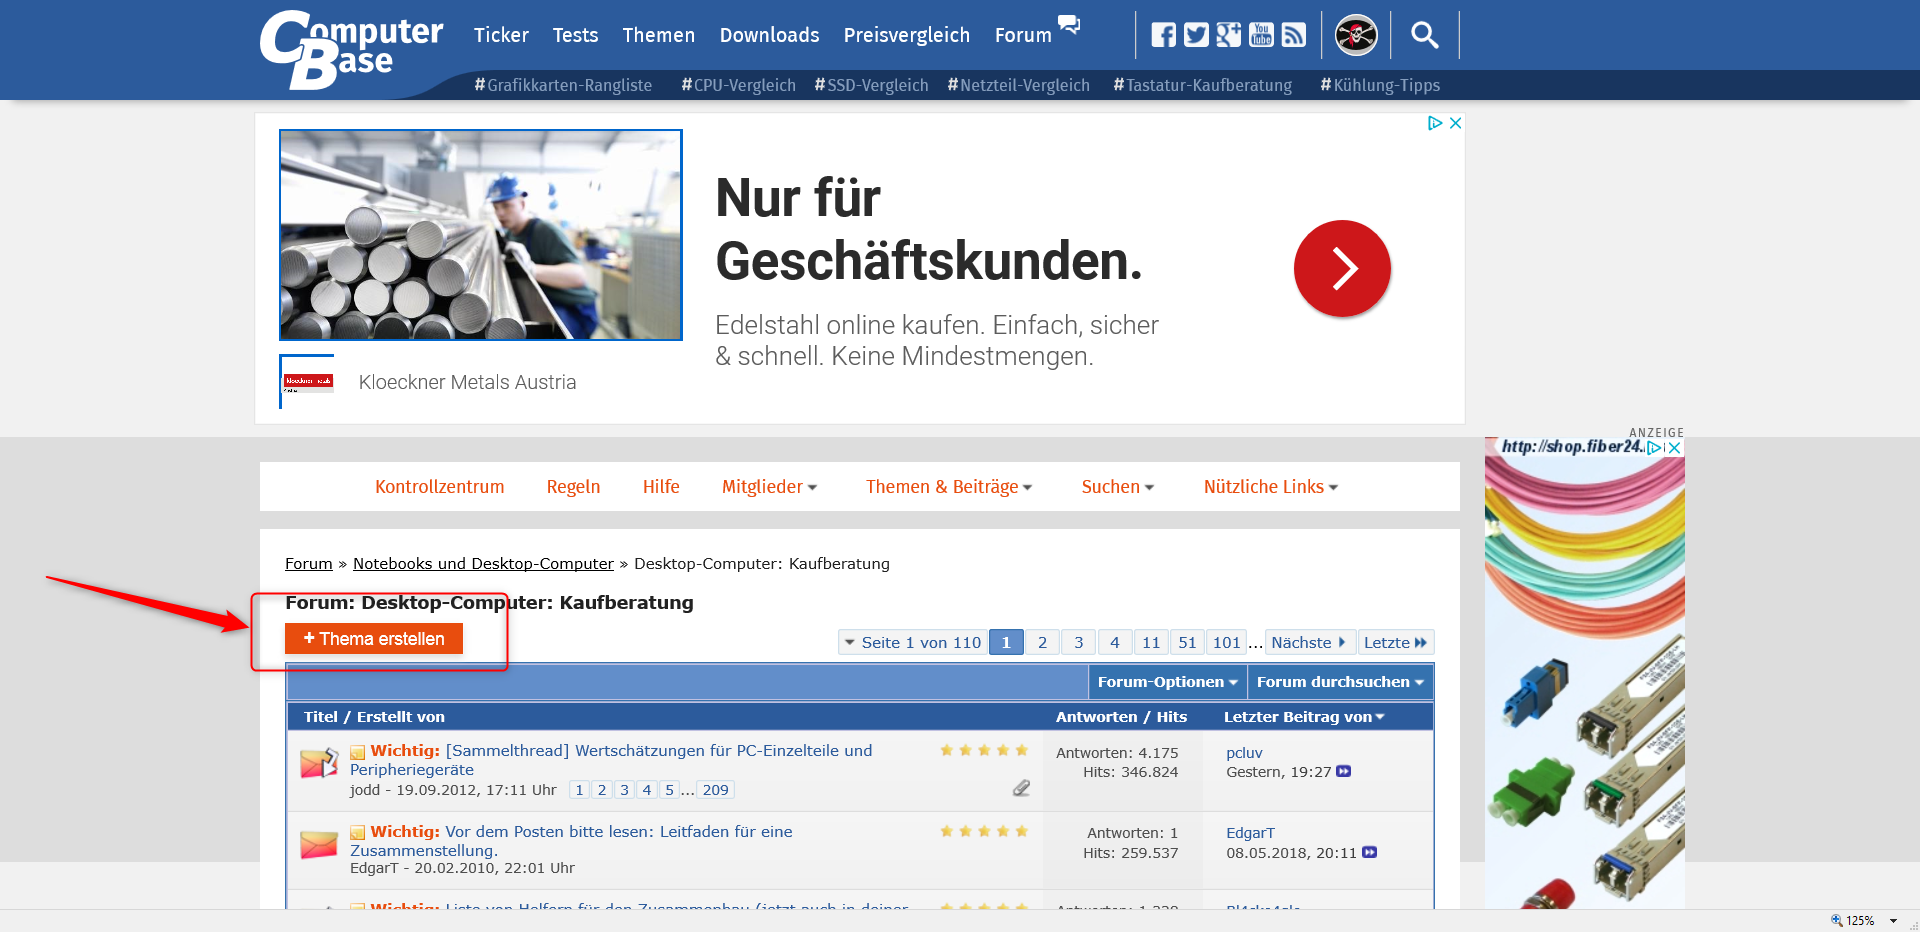Click envelope icon of Leitfaden topic

319,844
